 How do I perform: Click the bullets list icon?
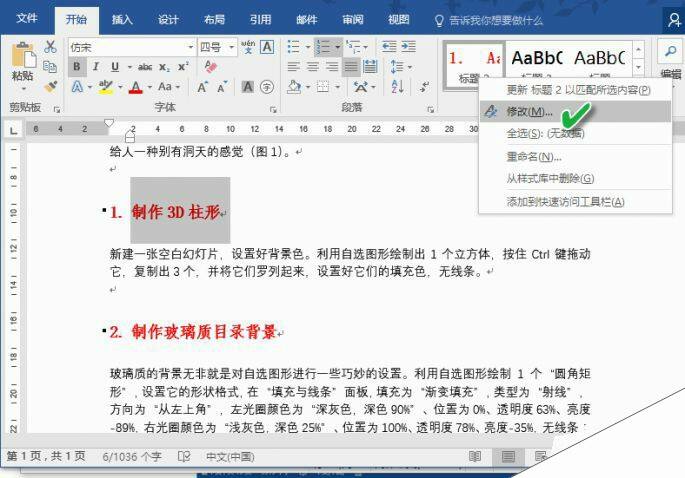(294, 47)
